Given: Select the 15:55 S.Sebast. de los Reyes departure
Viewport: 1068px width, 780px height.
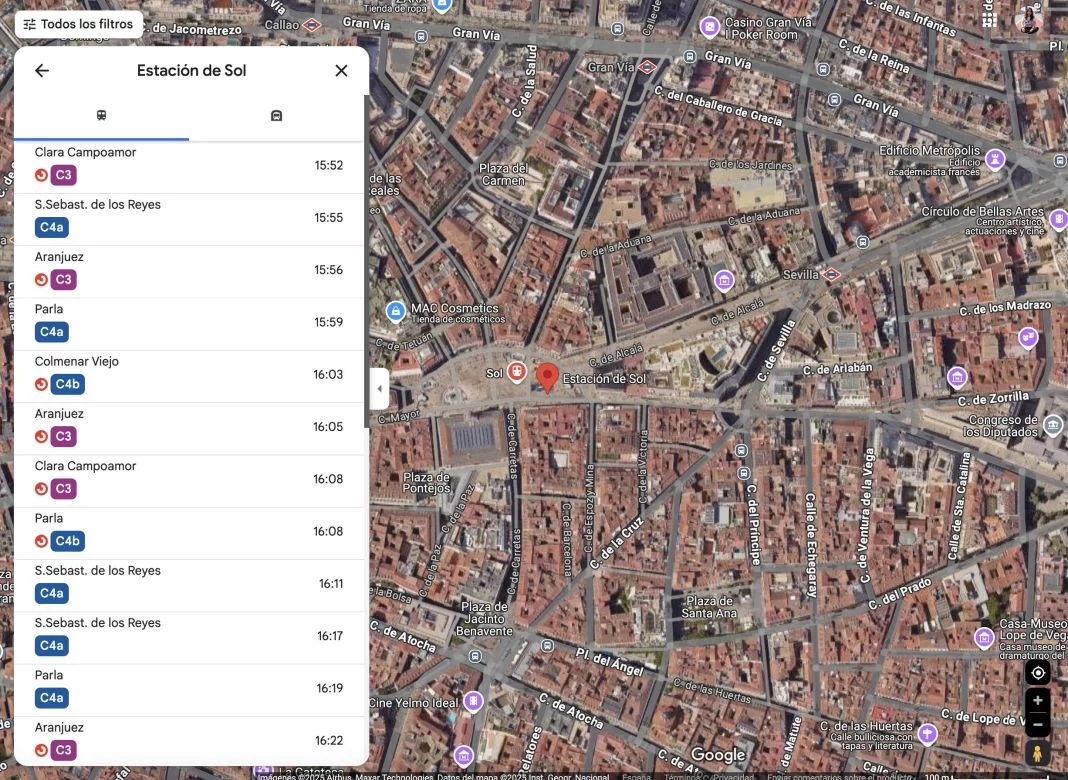Looking at the screenshot, I should pos(189,218).
